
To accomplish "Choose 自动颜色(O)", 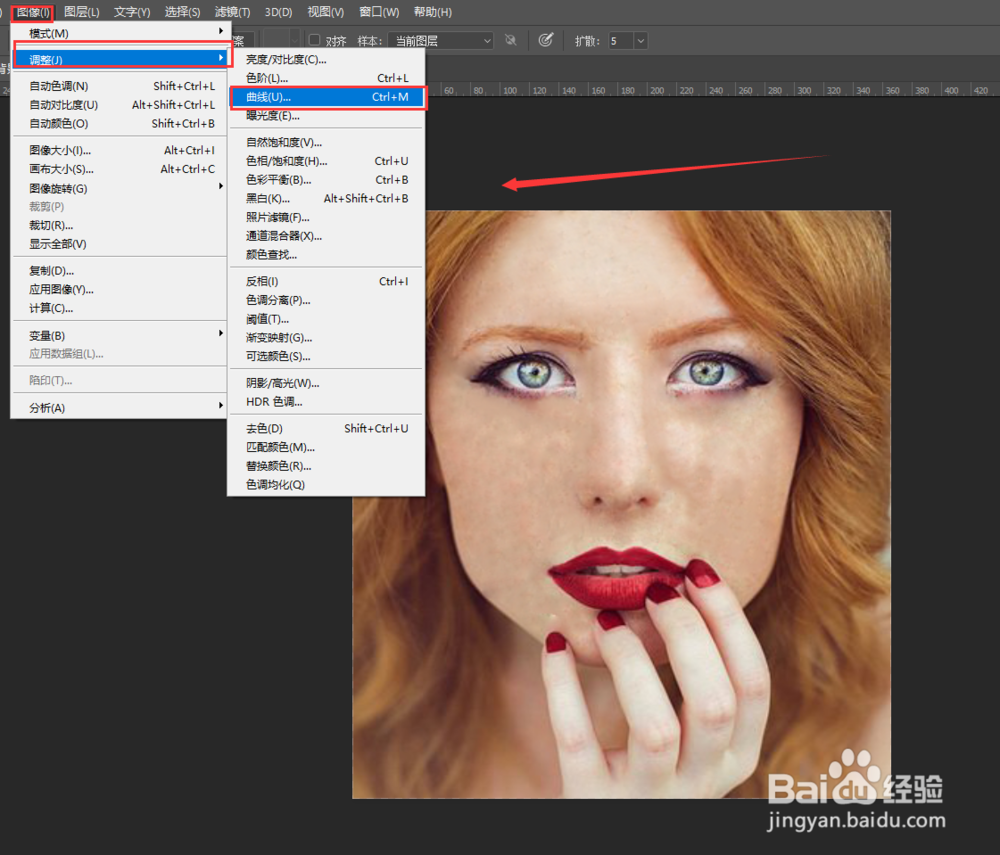I will [120, 123].
